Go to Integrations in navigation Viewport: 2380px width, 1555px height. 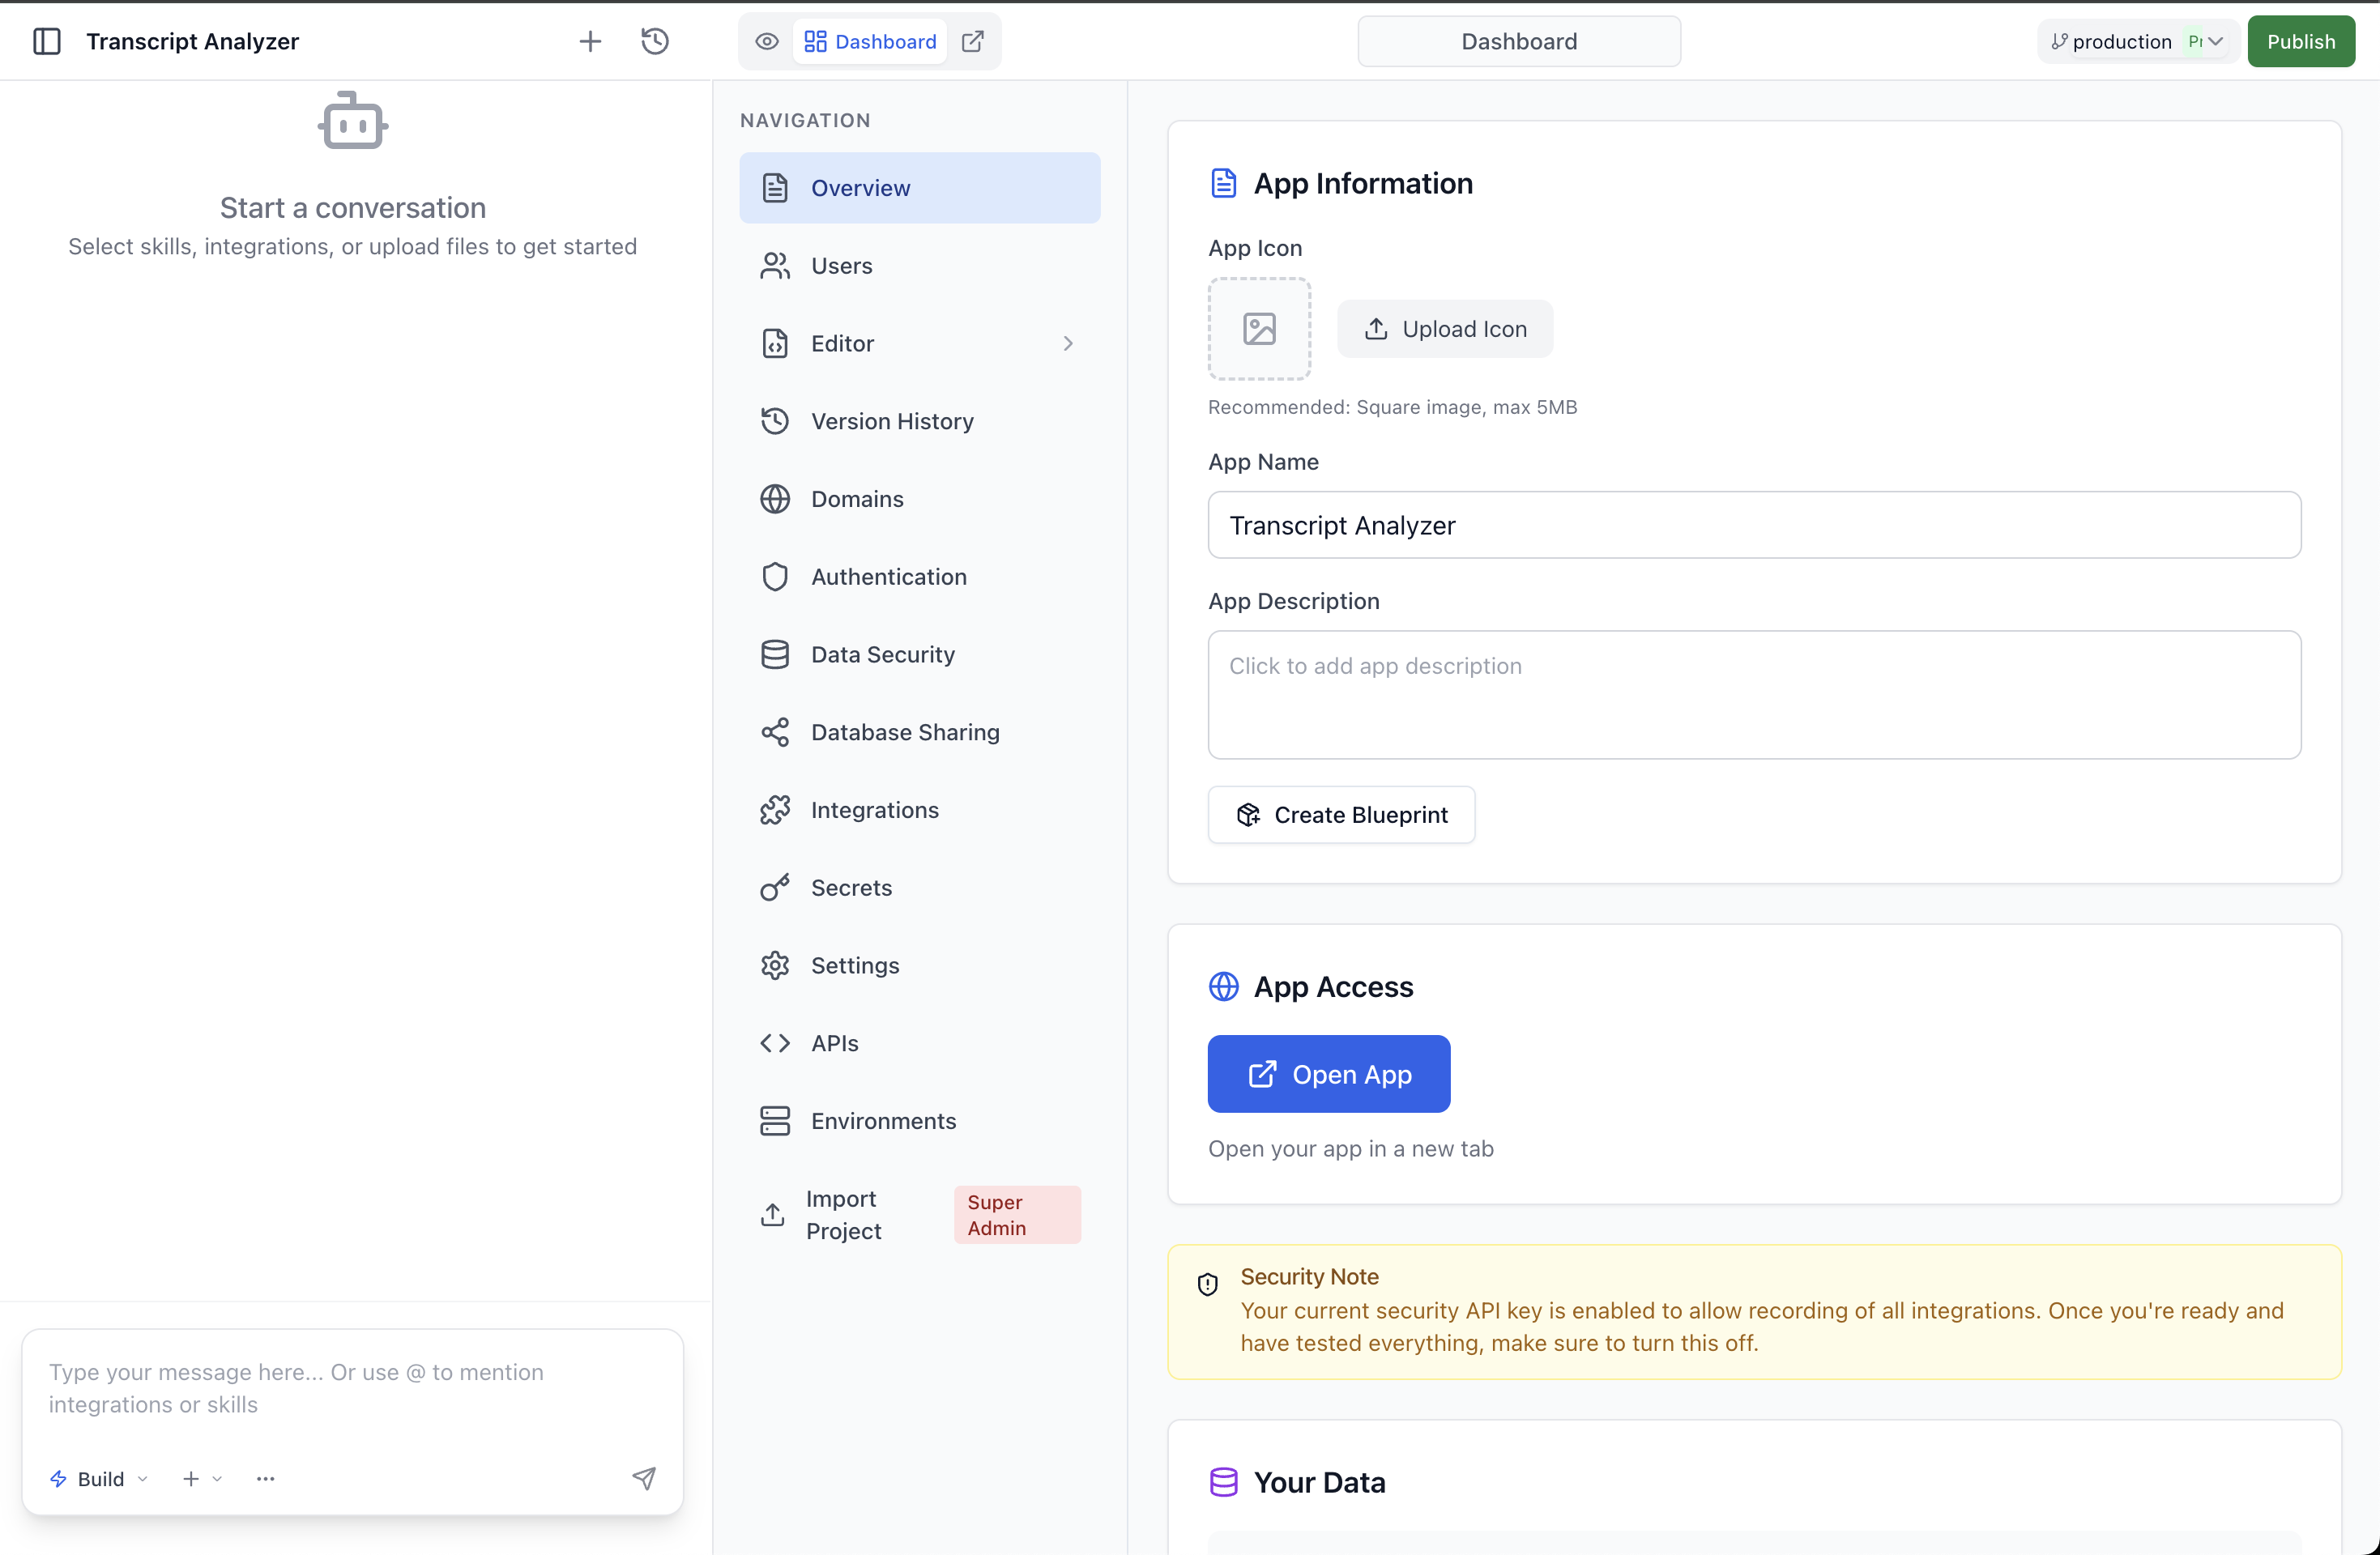tap(874, 809)
